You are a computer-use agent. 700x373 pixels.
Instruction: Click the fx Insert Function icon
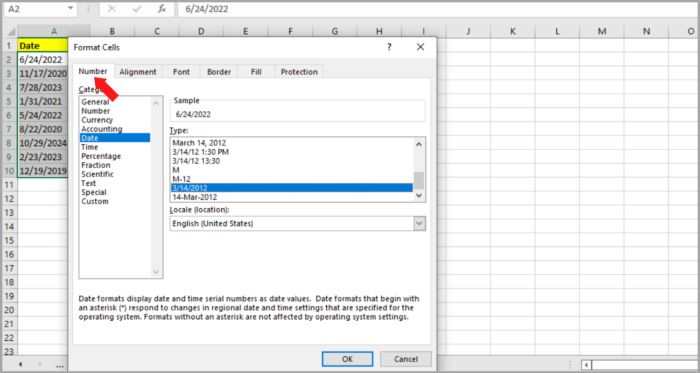coord(162,9)
